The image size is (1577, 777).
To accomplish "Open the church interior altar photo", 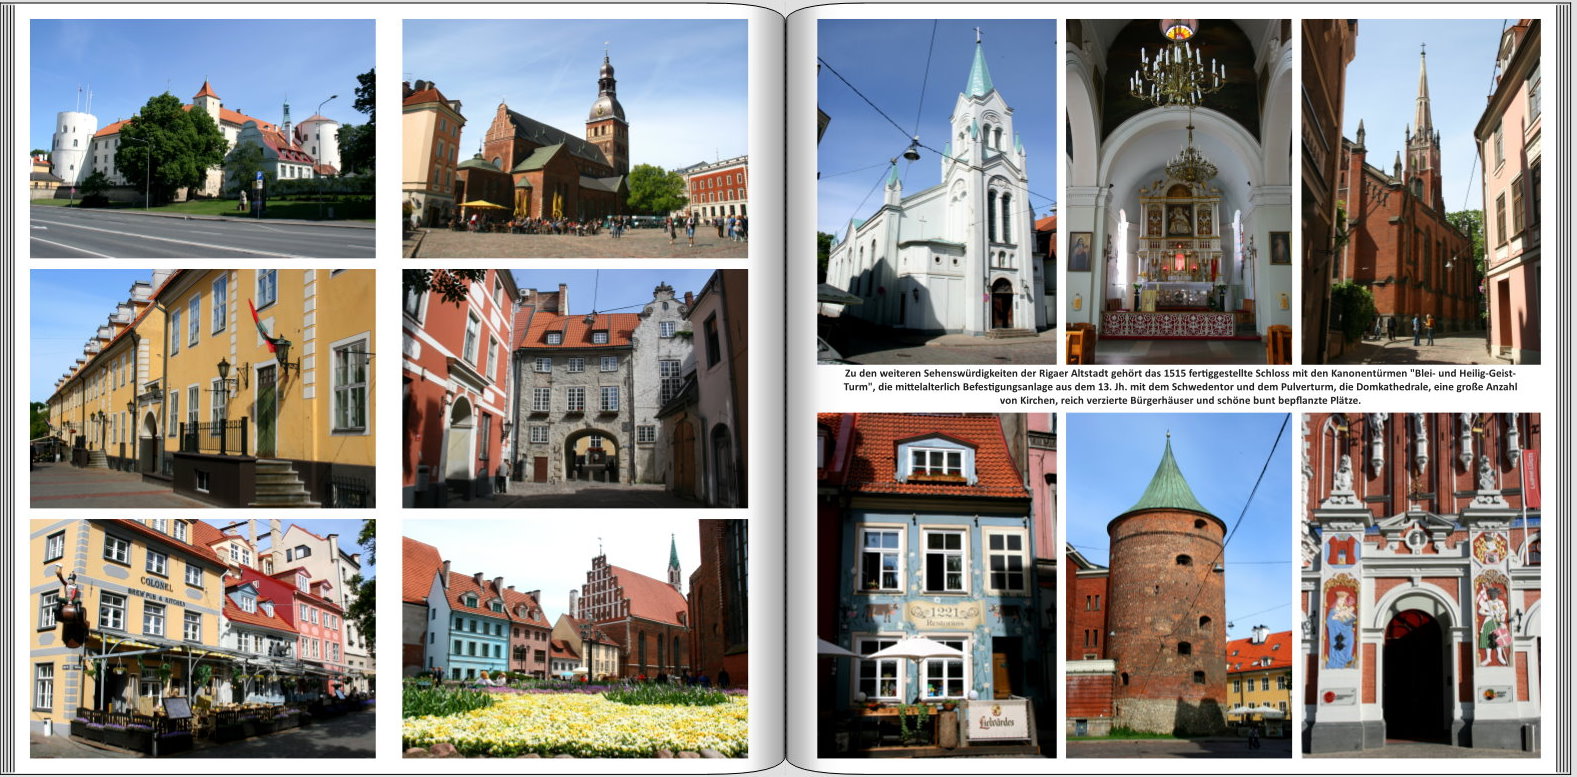I will pos(1178,191).
